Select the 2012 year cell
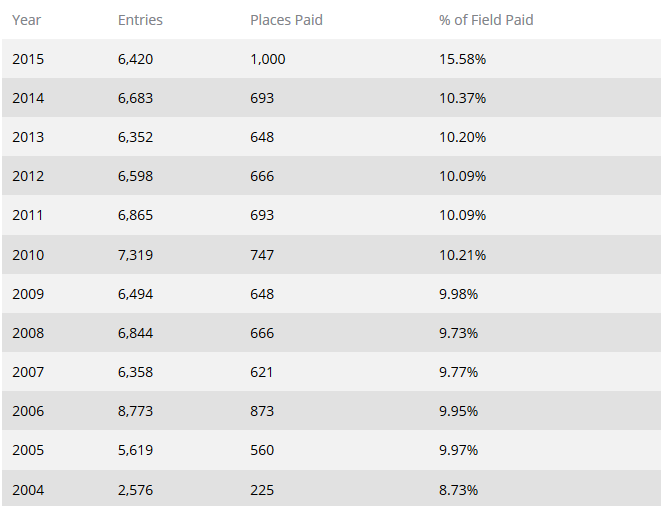This screenshot has height=506, width=661. coord(28,176)
